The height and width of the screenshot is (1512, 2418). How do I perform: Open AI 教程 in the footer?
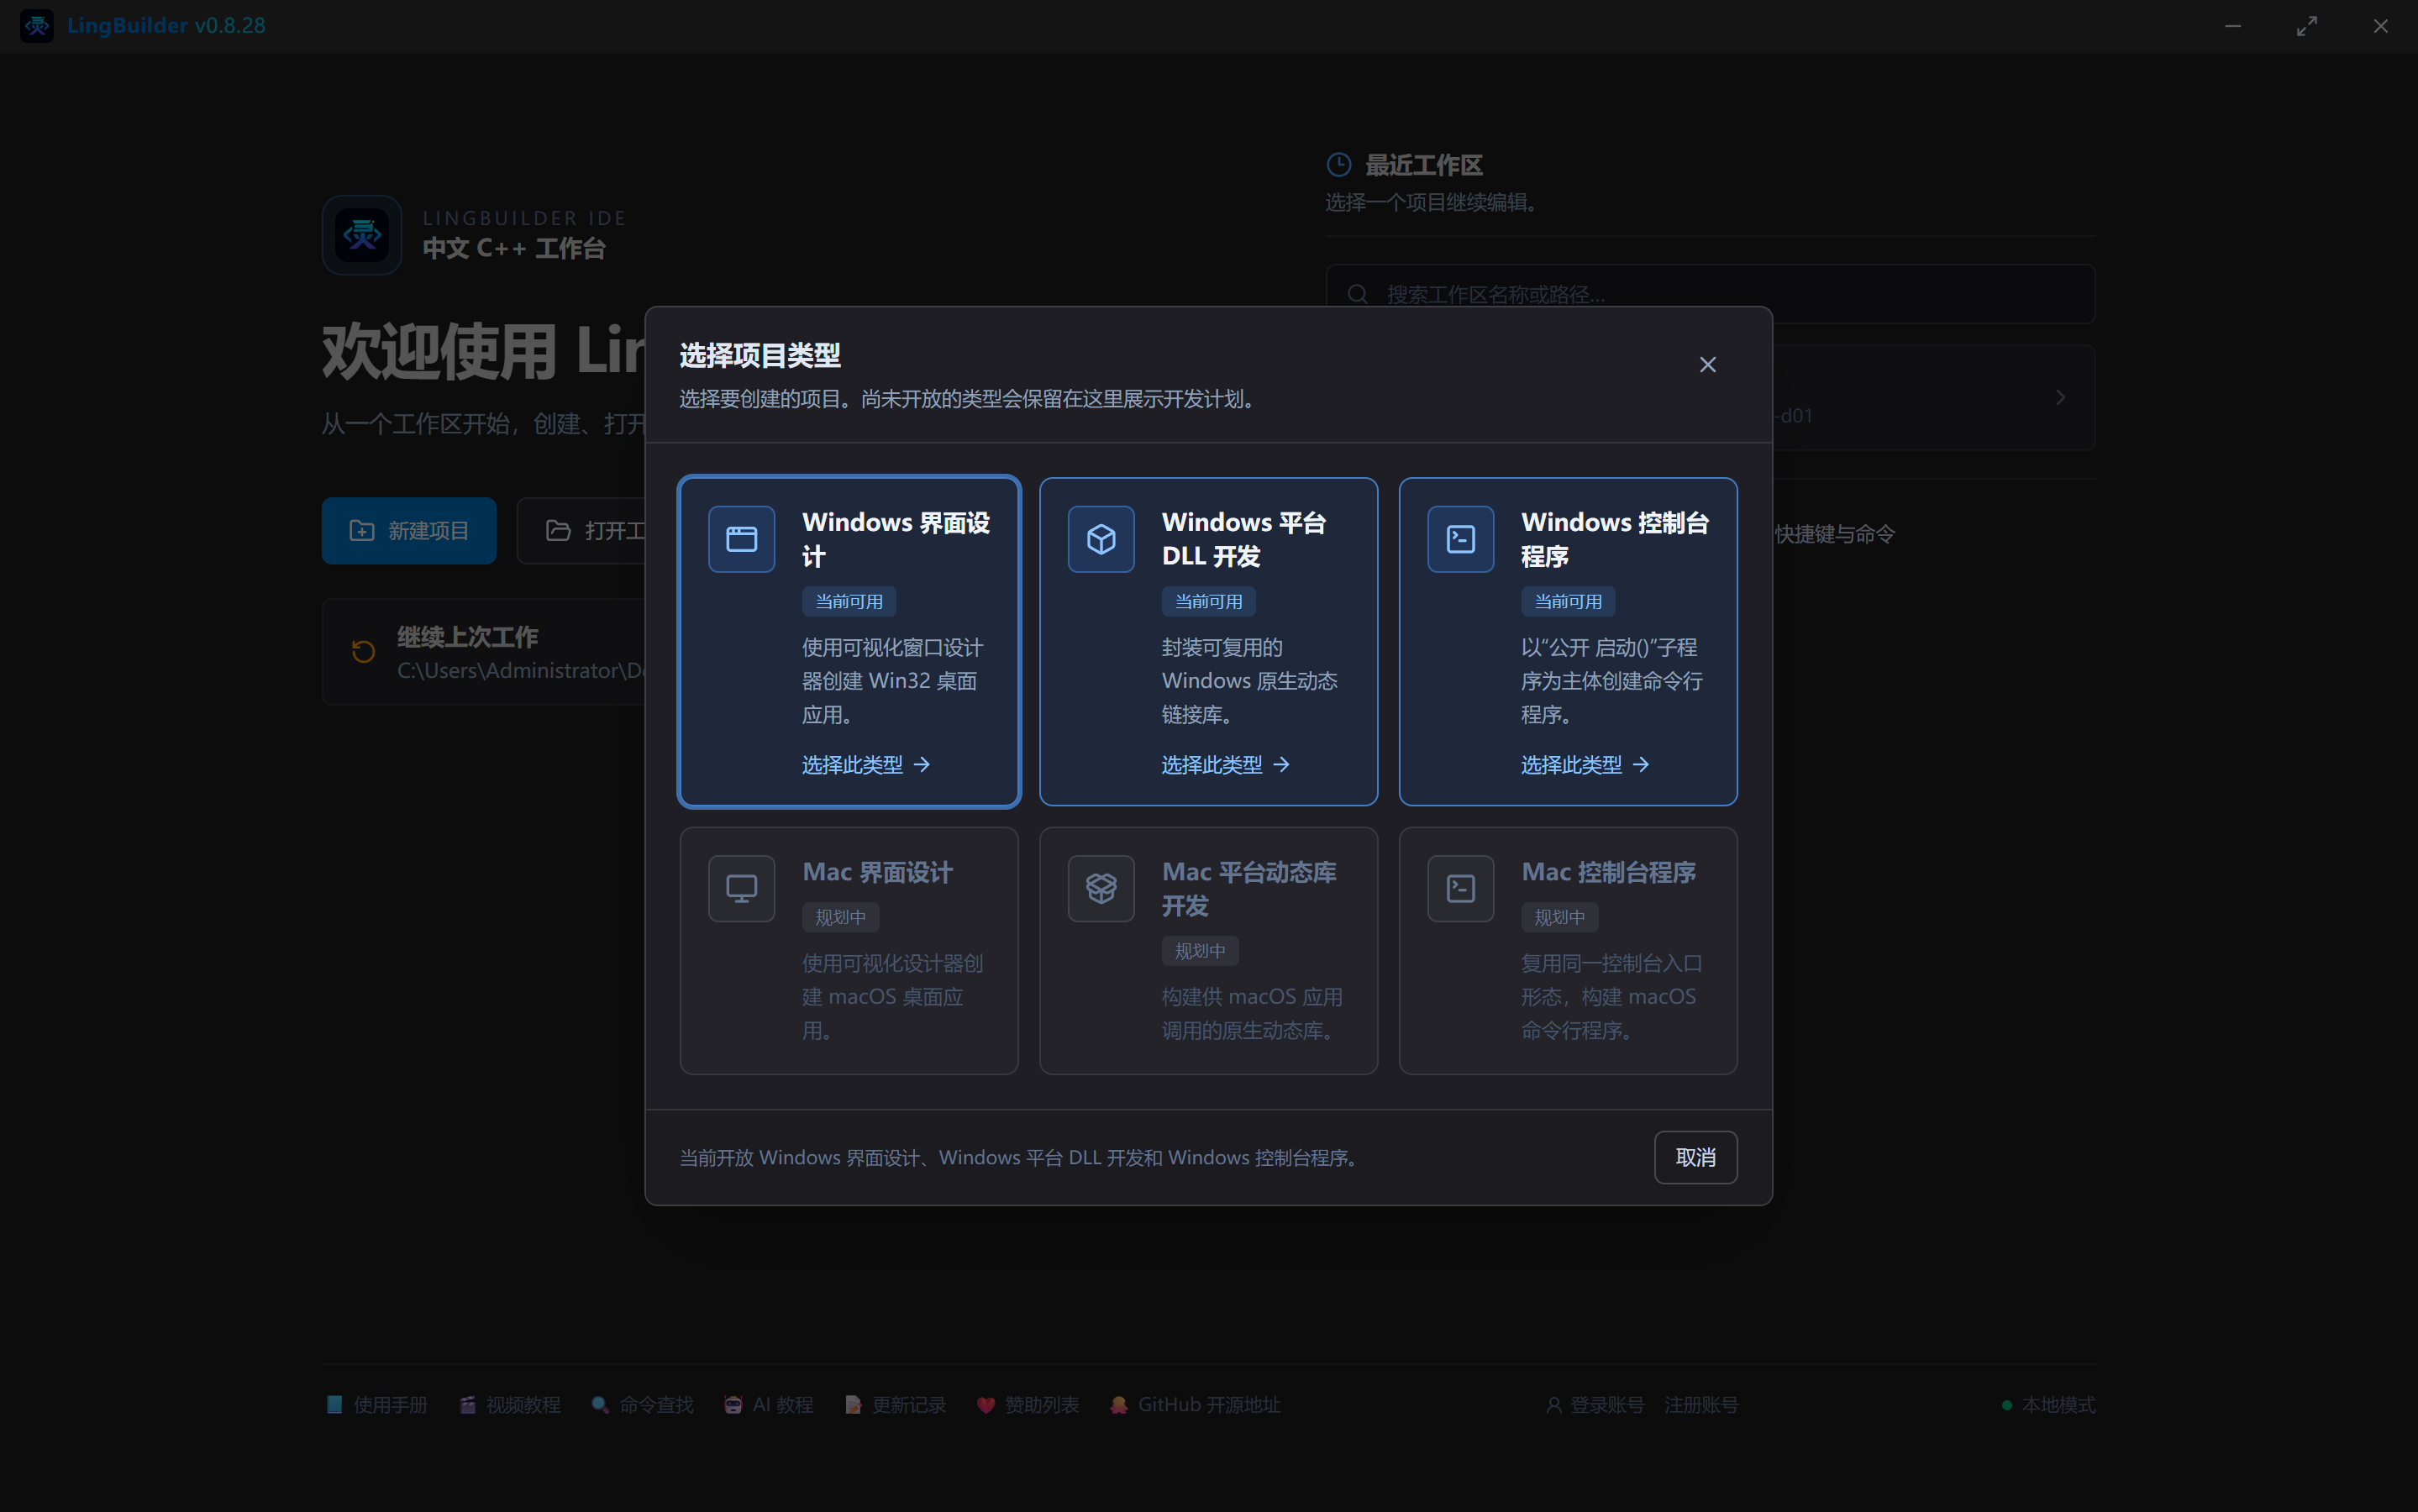point(769,1404)
